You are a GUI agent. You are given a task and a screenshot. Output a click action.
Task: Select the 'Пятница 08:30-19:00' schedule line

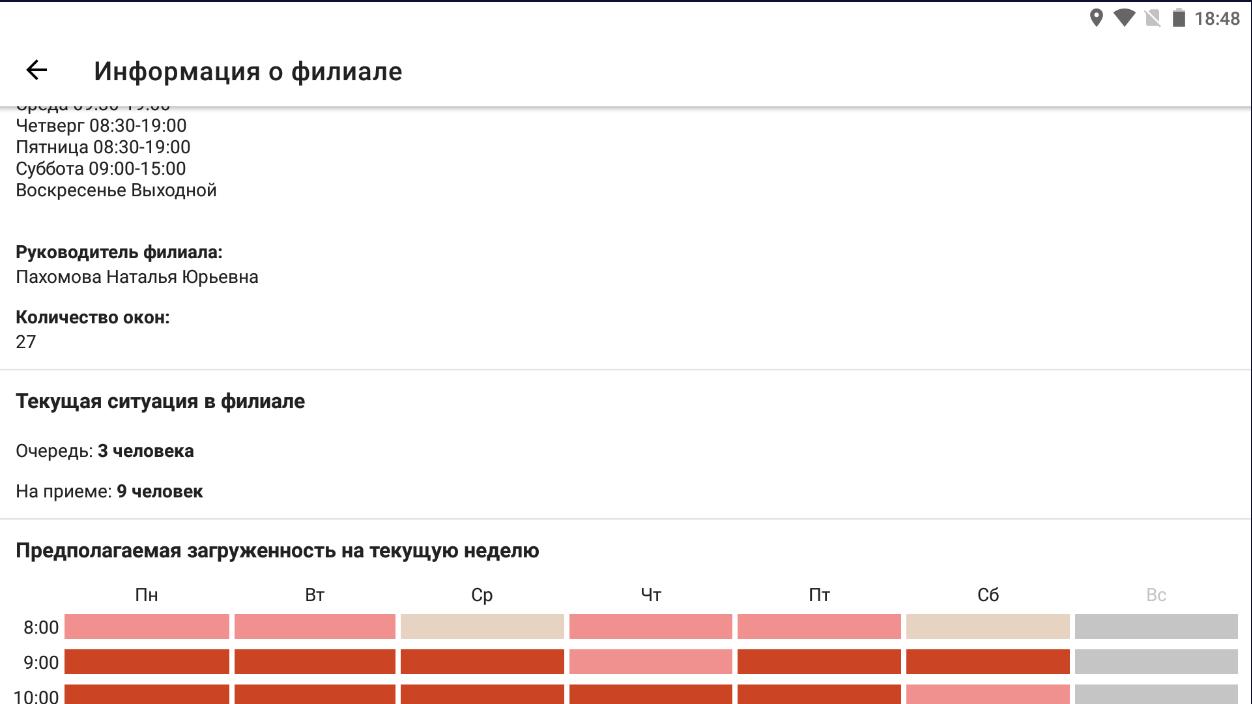click(103, 147)
